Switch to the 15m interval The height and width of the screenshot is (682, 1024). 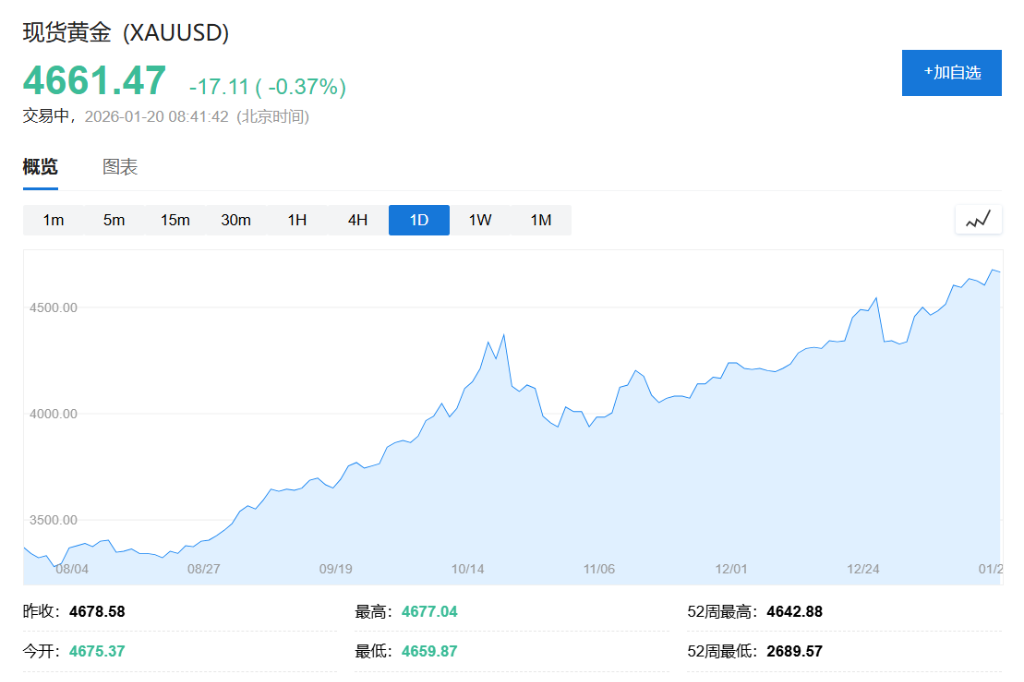point(175,220)
